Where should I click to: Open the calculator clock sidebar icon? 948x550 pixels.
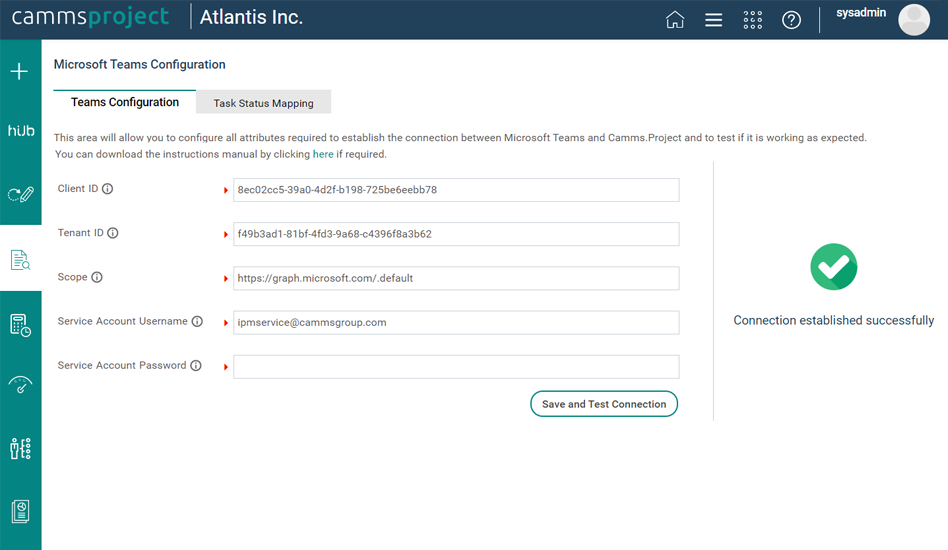point(21,325)
